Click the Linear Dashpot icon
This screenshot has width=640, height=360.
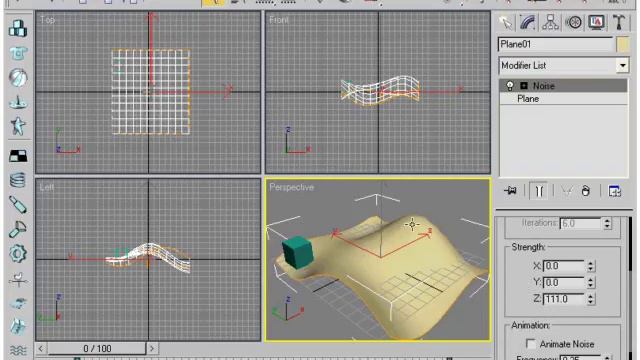(x=18, y=204)
